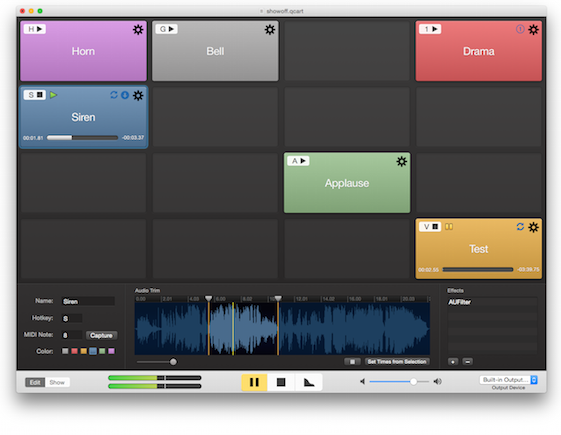The image size is (561, 435).
Task: Add a new effect with plus button
Action: click(453, 362)
